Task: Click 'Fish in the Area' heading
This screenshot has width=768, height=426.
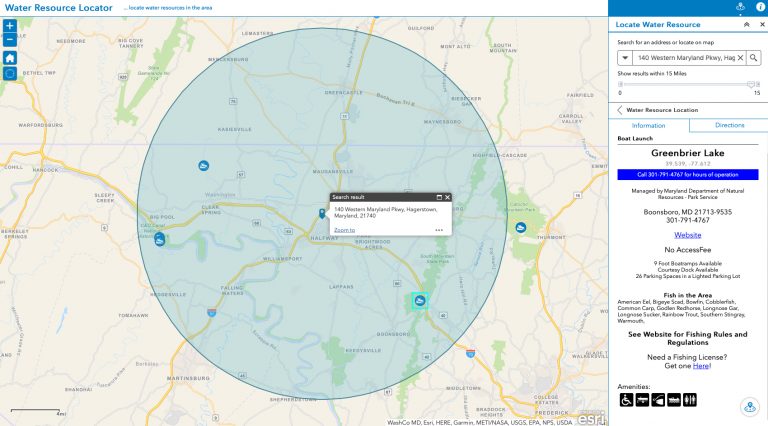Action: pyautogui.click(x=688, y=295)
